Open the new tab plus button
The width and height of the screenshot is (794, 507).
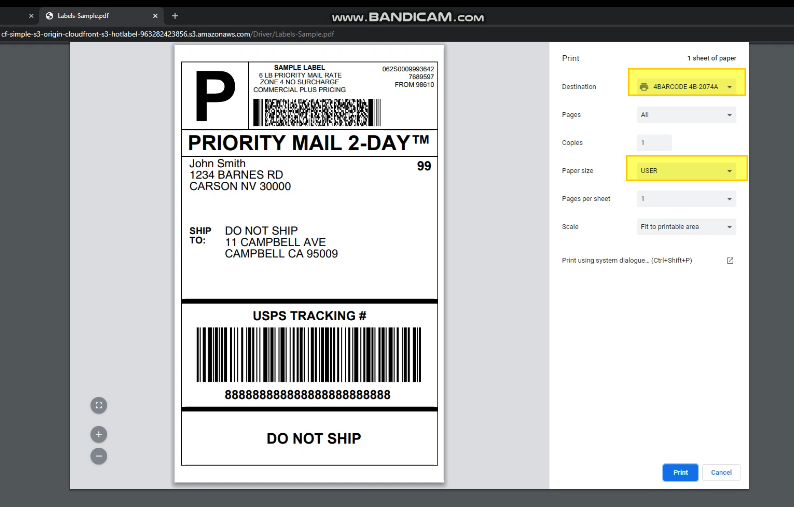[x=175, y=16]
